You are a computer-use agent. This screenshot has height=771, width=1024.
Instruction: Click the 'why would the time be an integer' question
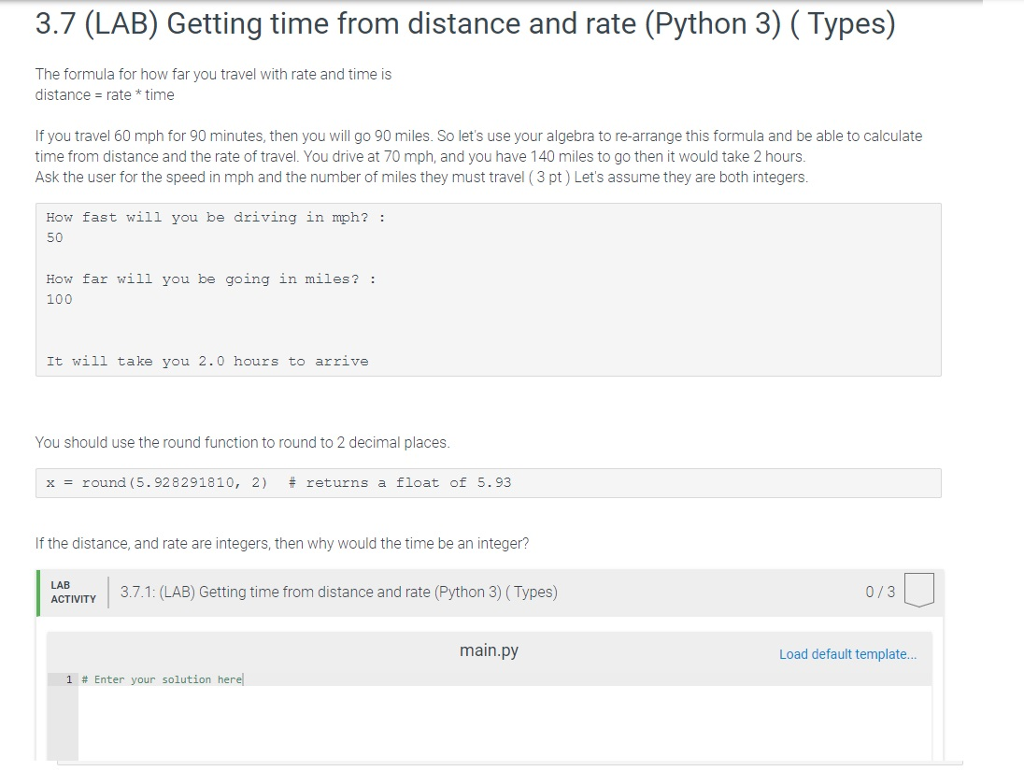click(x=282, y=544)
